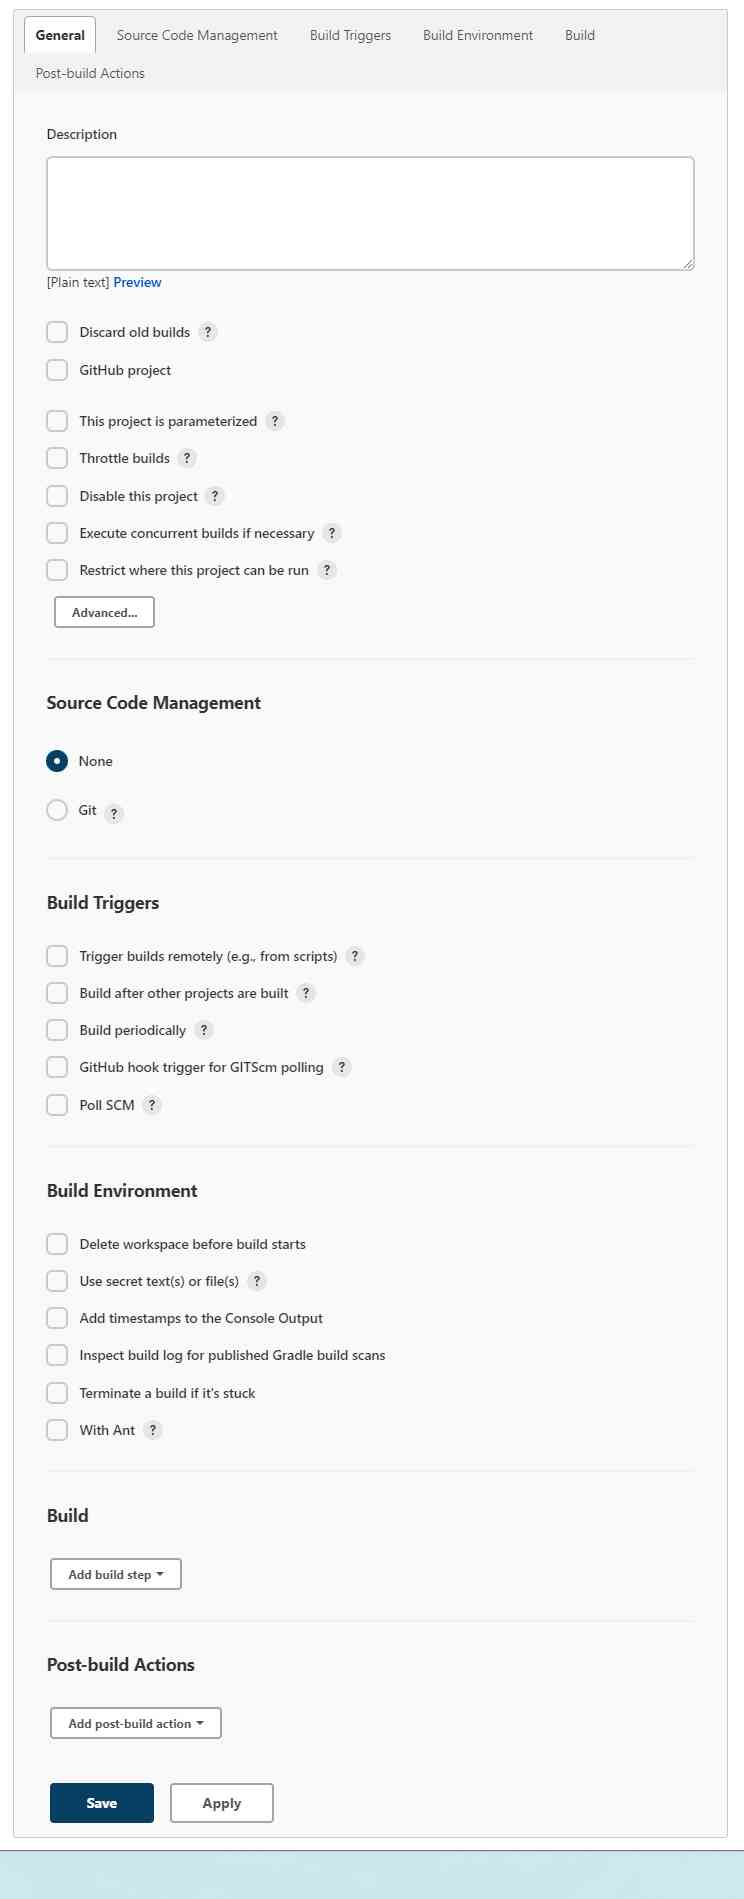Check This project is parameterized

pyautogui.click(x=57, y=421)
